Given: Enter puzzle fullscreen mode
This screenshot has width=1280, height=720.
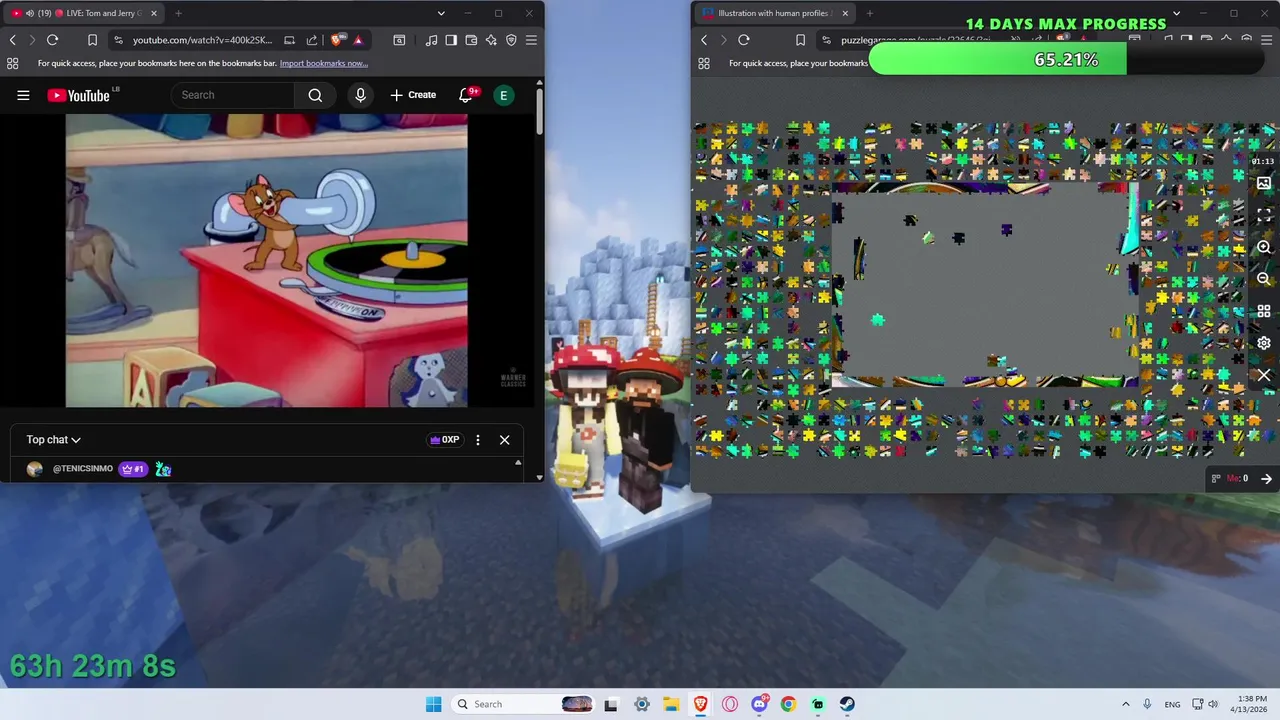Looking at the screenshot, I should pyautogui.click(x=1264, y=215).
